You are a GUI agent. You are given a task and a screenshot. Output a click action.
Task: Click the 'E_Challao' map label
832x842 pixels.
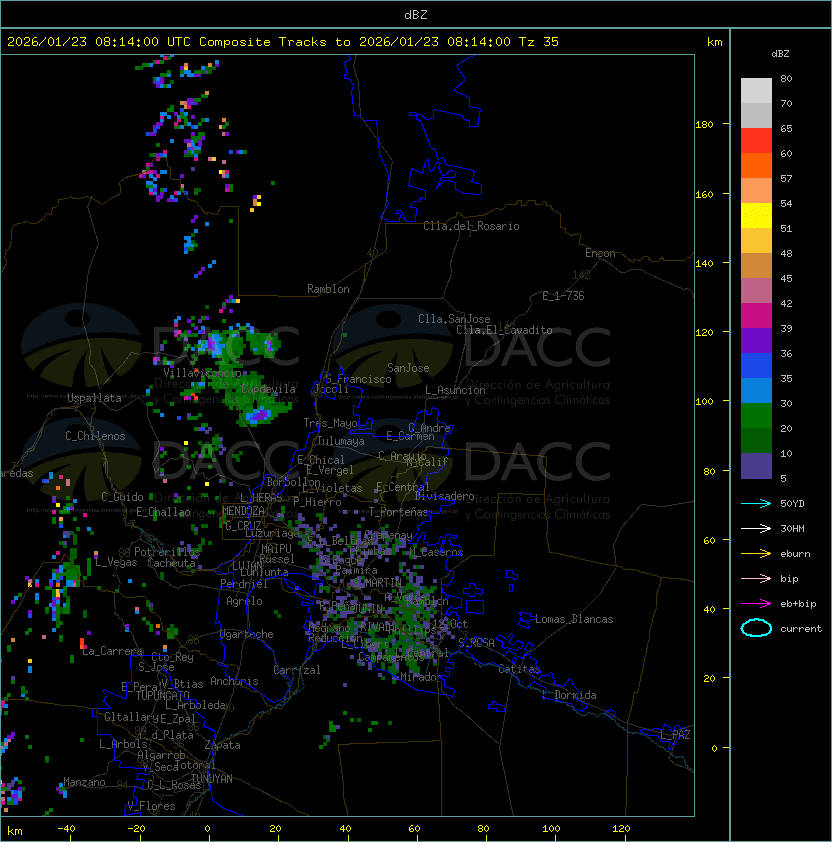coord(163,512)
